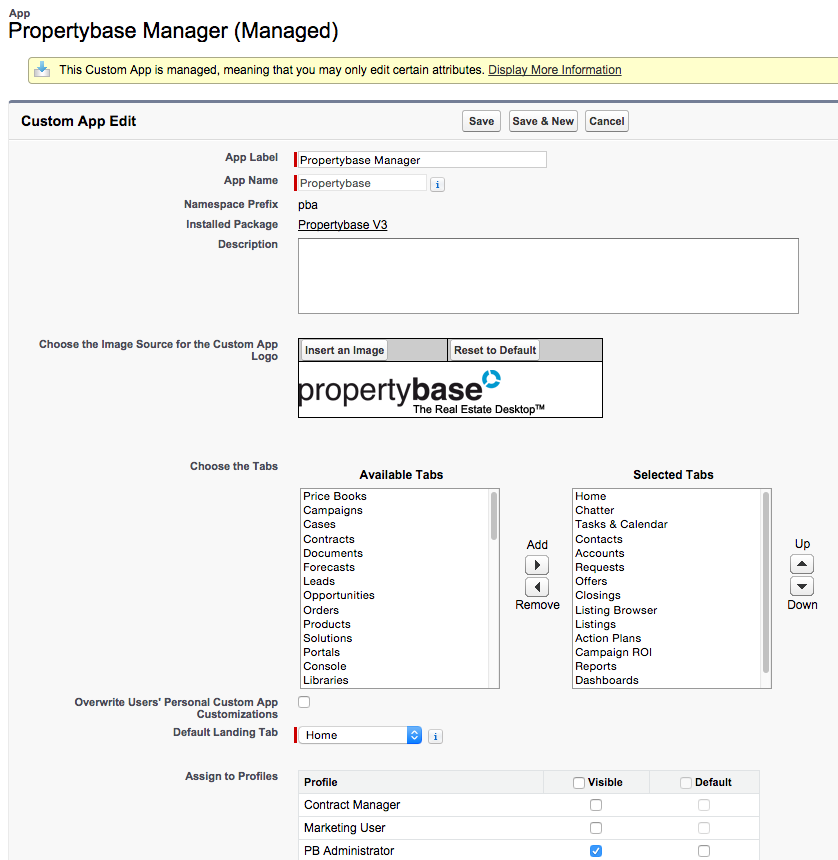
Task: Select Reports in Selected Tabs
Action: pyautogui.click(x=596, y=666)
